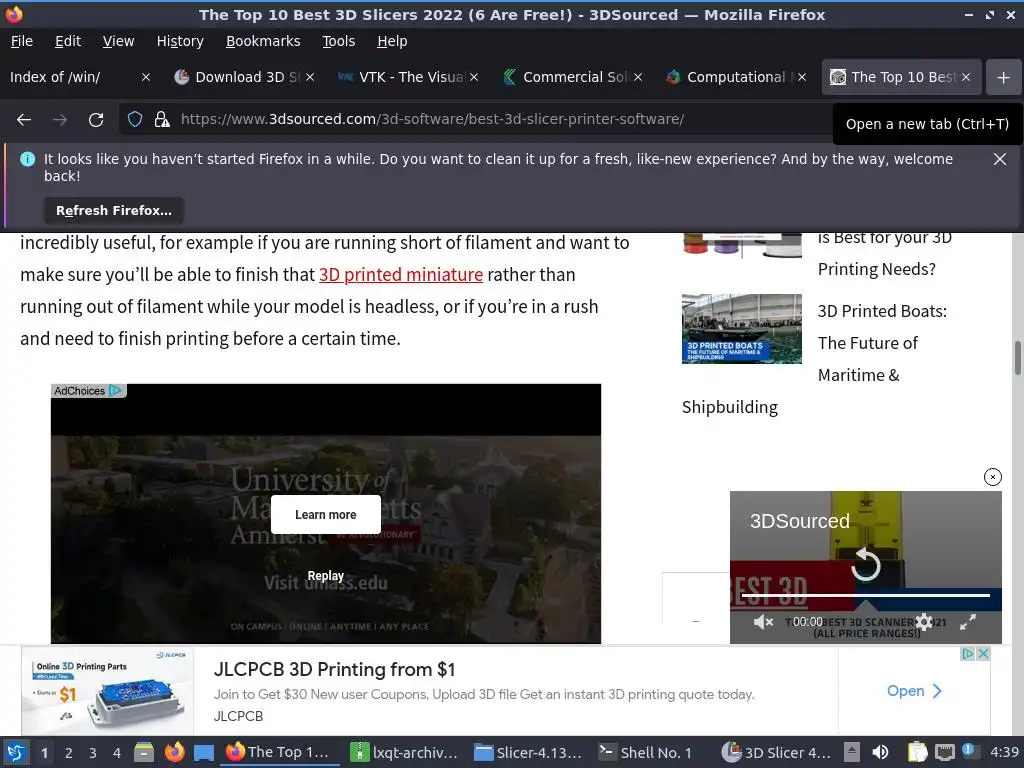Launch Firefox from taskbar quicklaunch
The width and height of the screenshot is (1024, 768).
click(174, 752)
